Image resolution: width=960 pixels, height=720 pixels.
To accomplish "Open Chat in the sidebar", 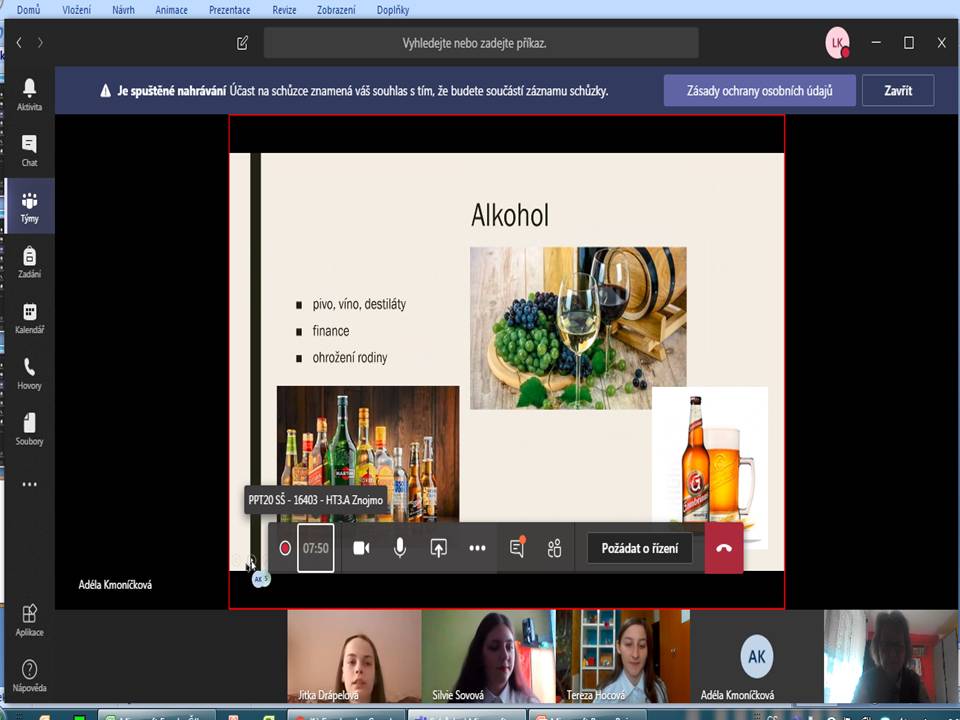I will pyautogui.click(x=29, y=149).
